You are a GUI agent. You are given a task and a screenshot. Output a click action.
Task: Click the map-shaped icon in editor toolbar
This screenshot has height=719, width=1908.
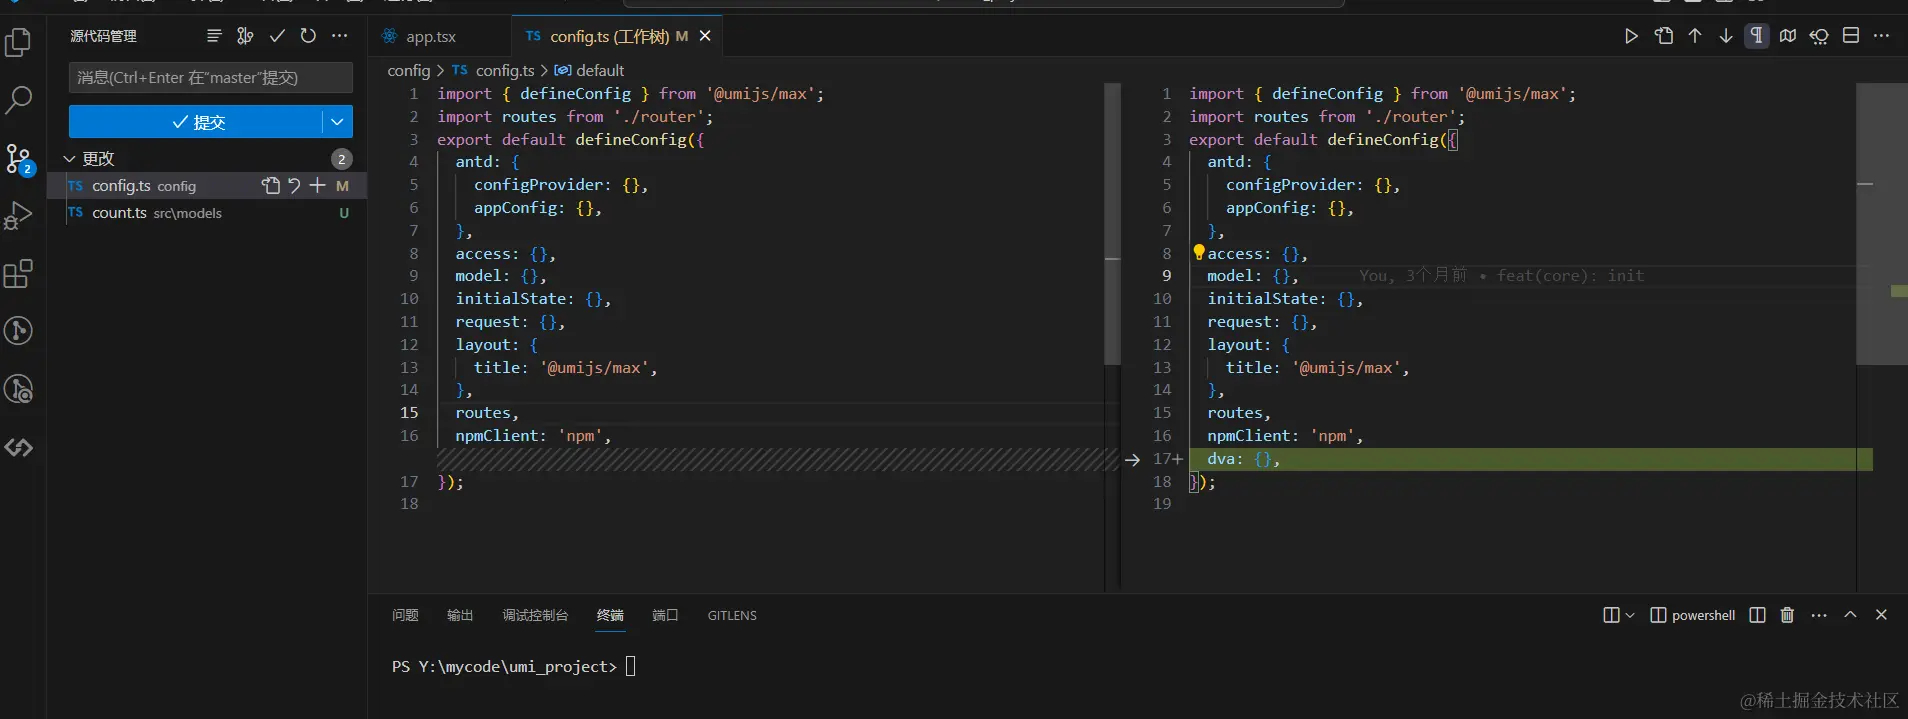point(1788,36)
